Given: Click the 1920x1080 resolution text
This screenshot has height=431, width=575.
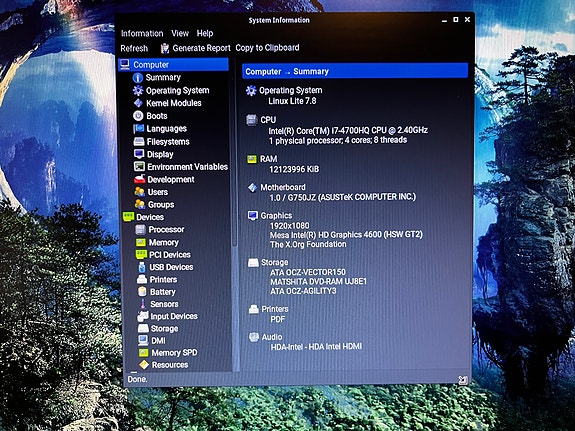Looking at the screenshot, I should click(x=289, y=226).
